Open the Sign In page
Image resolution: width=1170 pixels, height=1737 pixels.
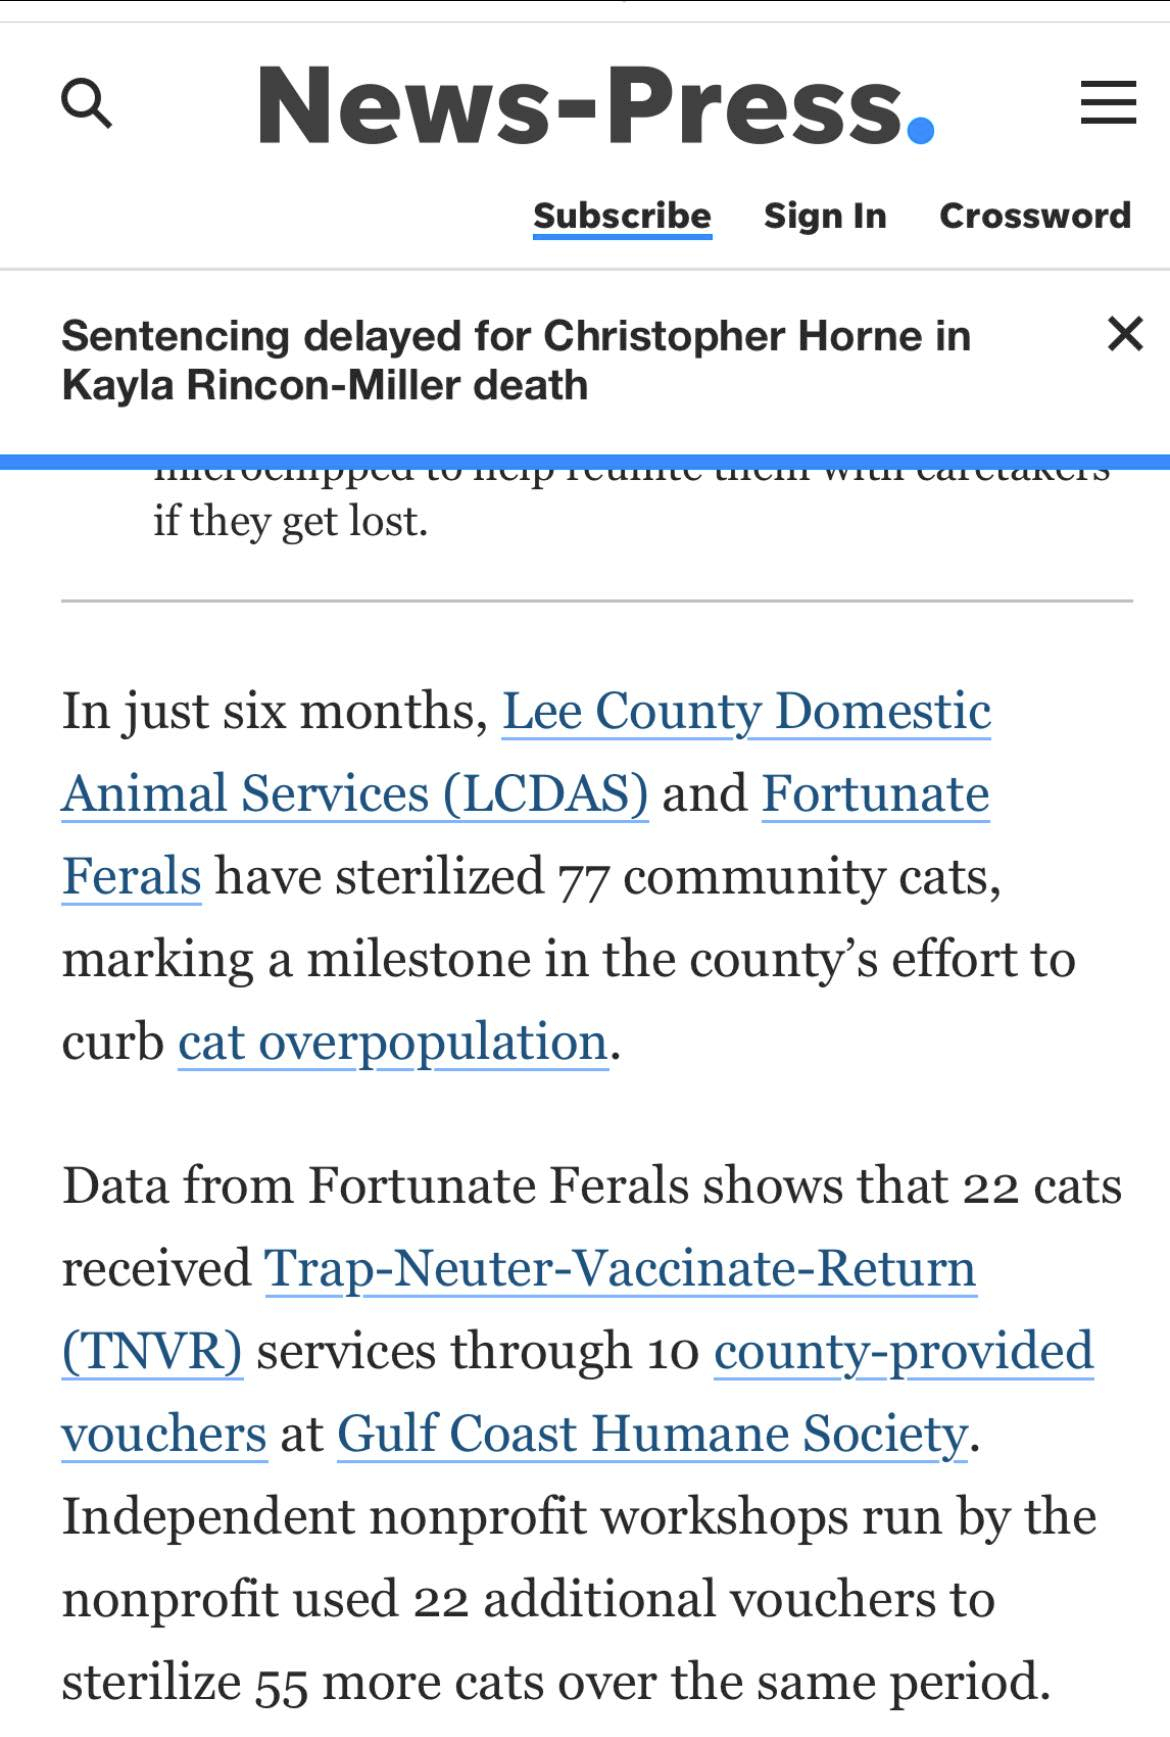[825, 216]
